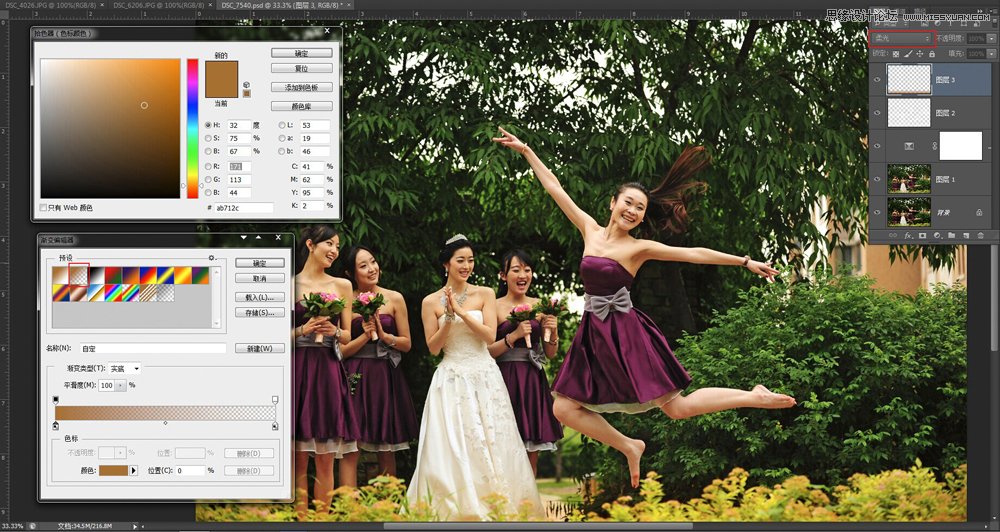This screenshot has height=532, width=1000.
Task: Select the R red radio button
Action: (x=208, y=166)
